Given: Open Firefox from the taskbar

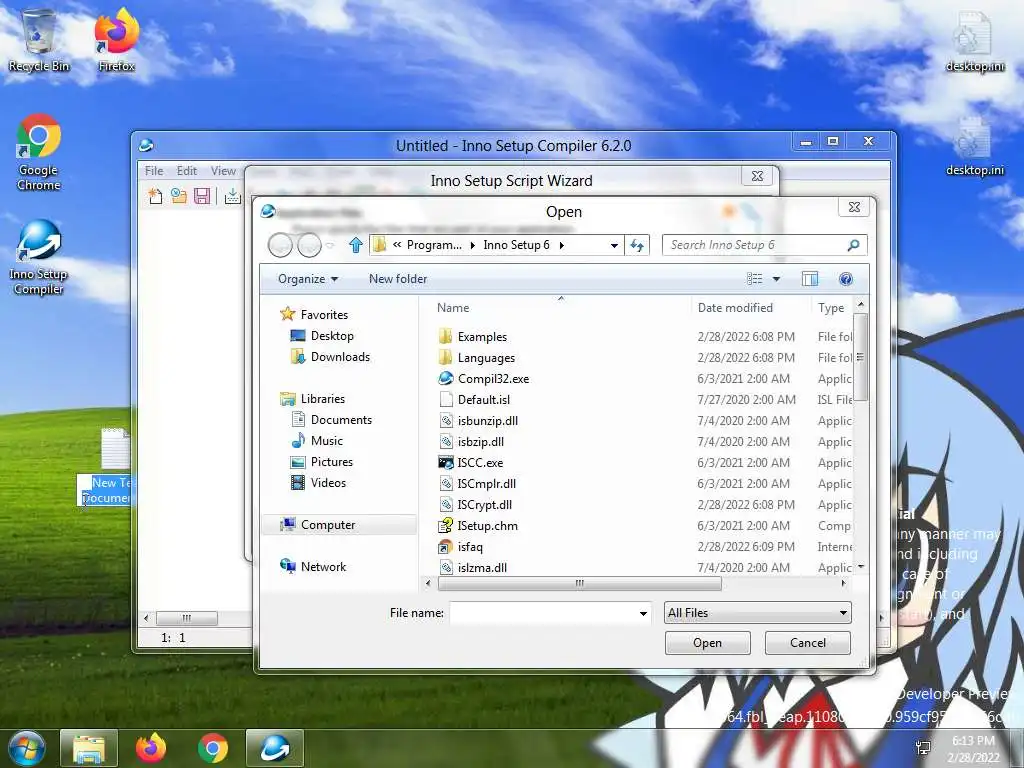Looking at the screenshot, I should [x=151, y=748].
